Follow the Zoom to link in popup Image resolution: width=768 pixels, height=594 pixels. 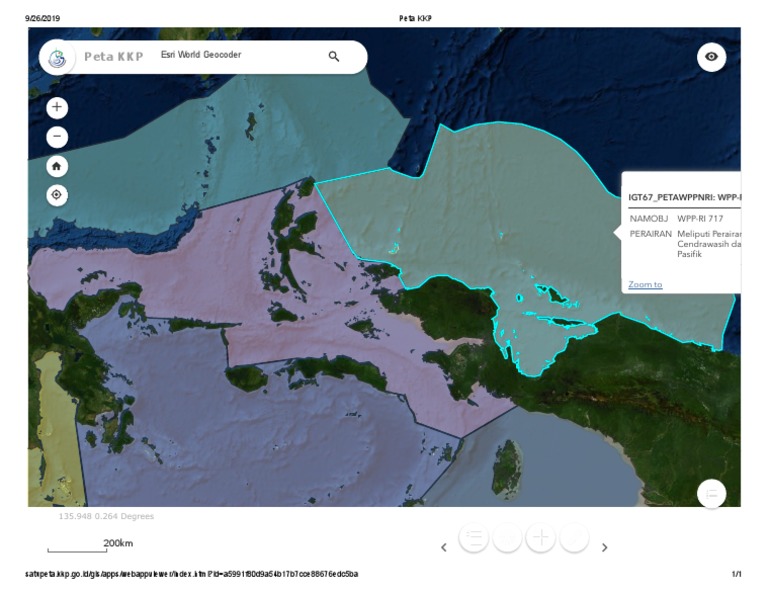tap(645, 284)
